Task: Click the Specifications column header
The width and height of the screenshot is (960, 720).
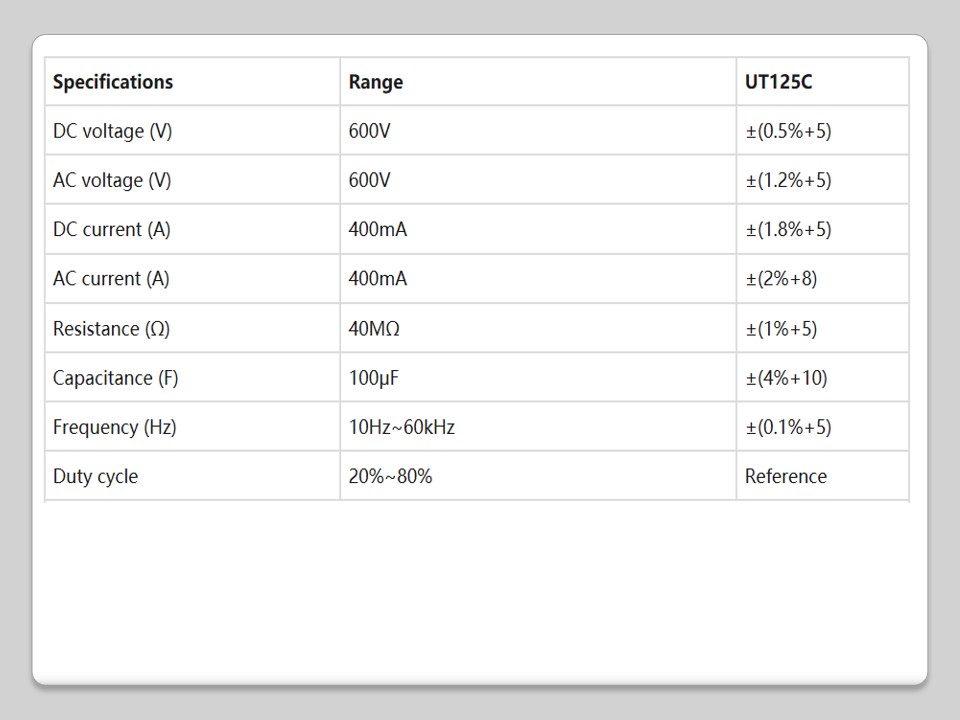Action: (113, 82)
